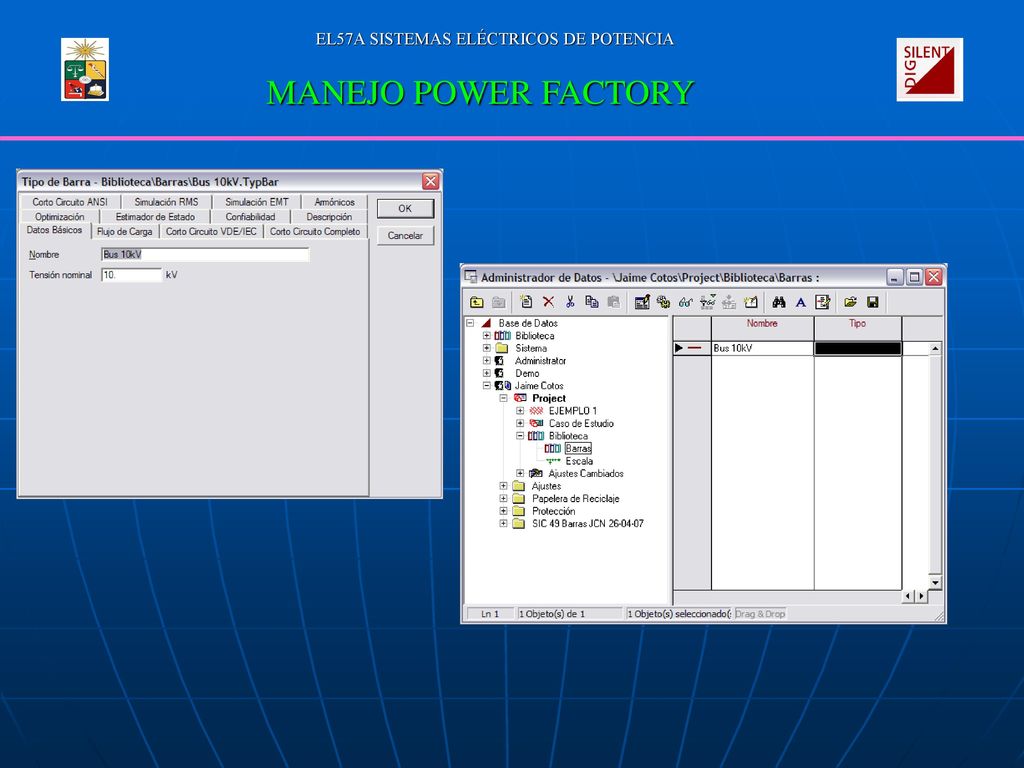Expand the top-level Biblioteca node

[487, 335]
